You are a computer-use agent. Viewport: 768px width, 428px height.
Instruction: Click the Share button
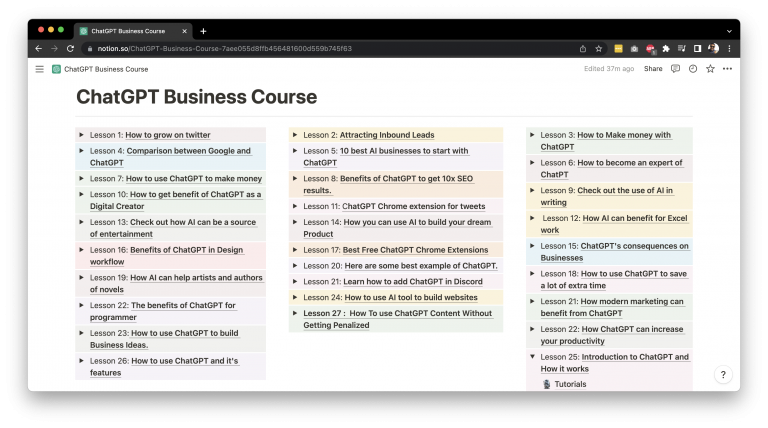coord(652,69)
